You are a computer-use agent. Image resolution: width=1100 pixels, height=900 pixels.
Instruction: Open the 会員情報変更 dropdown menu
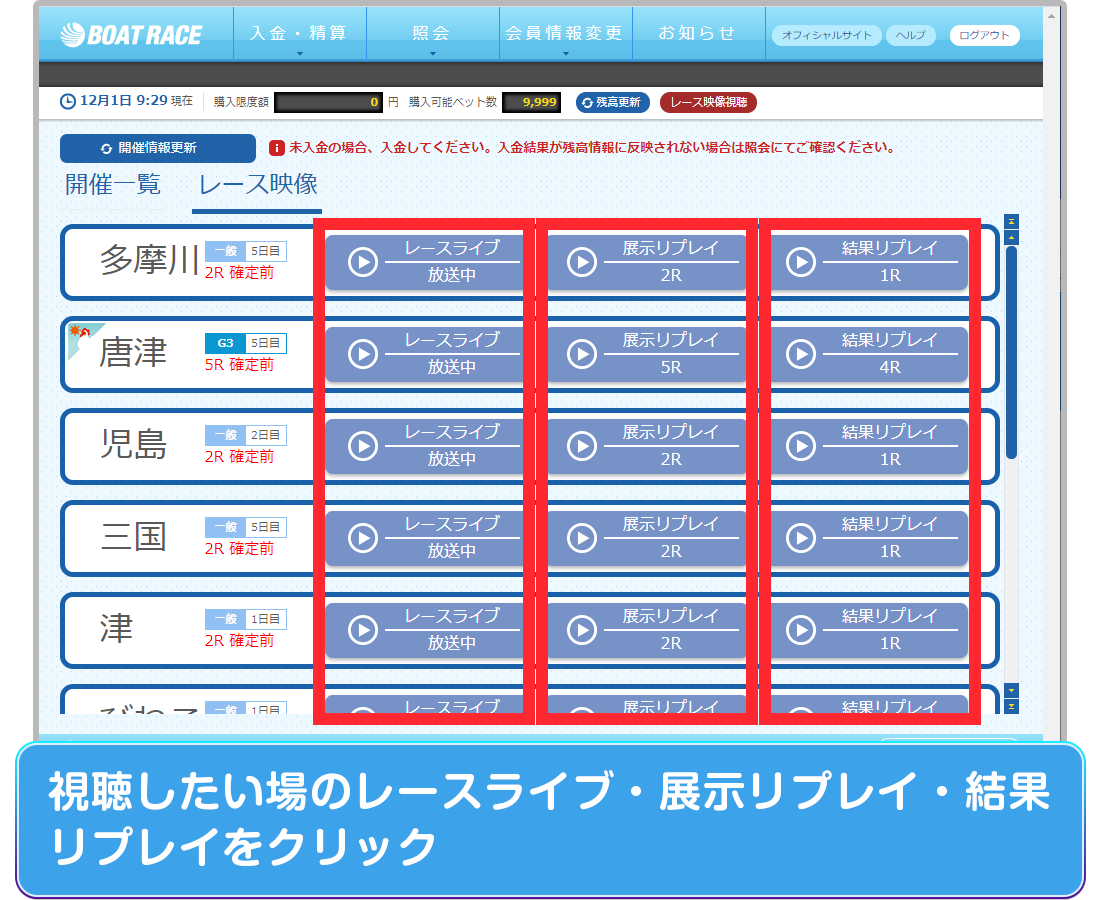pyautogui.click(x=564, y=35)
